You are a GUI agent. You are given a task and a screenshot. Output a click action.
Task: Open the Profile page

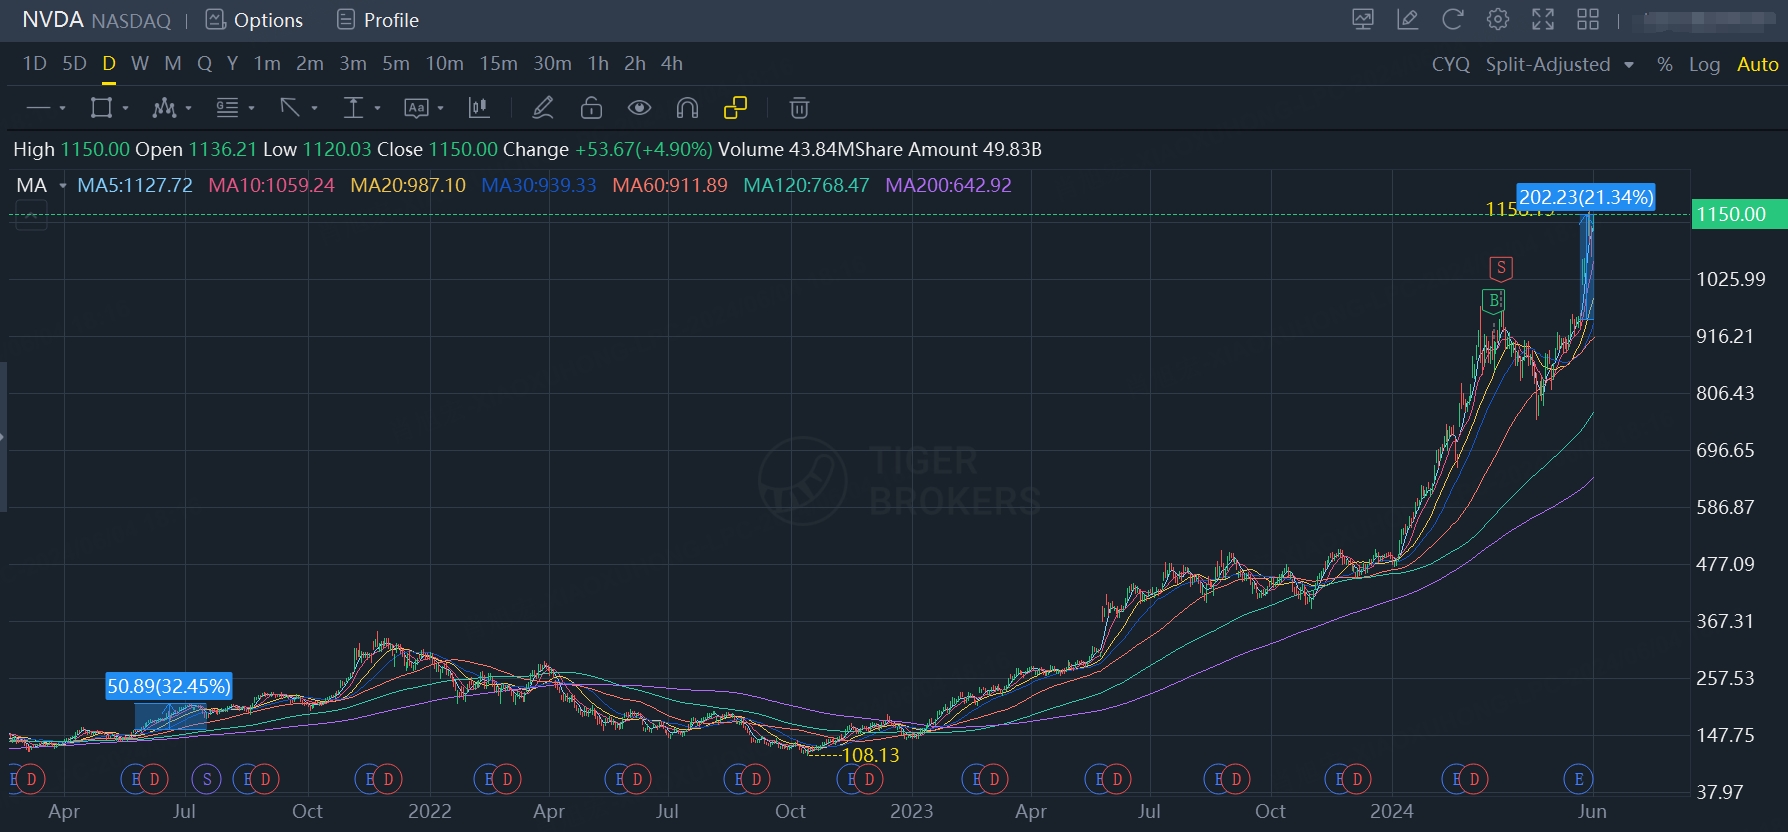click(378, 20)
